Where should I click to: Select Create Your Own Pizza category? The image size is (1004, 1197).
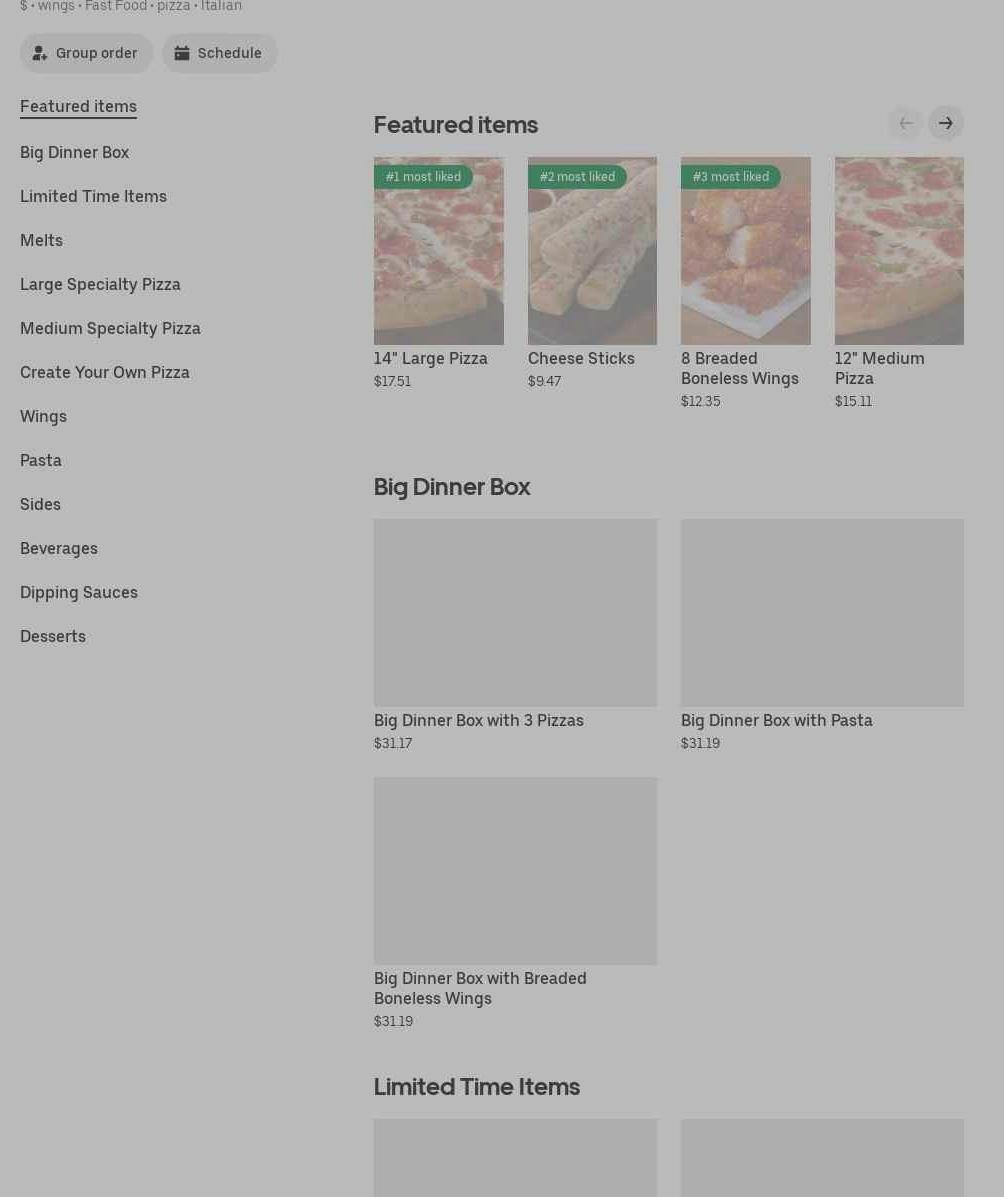(x=105, y=373)
